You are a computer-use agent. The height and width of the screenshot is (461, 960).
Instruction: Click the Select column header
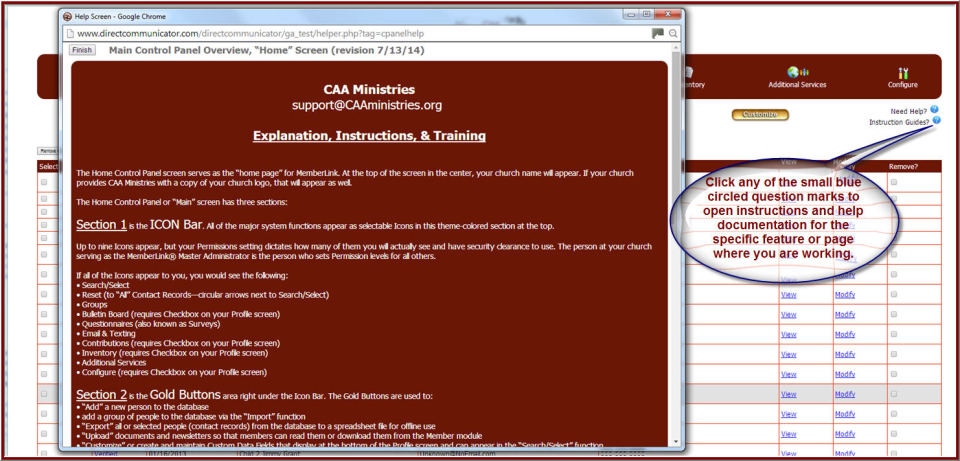coord(48,167)
